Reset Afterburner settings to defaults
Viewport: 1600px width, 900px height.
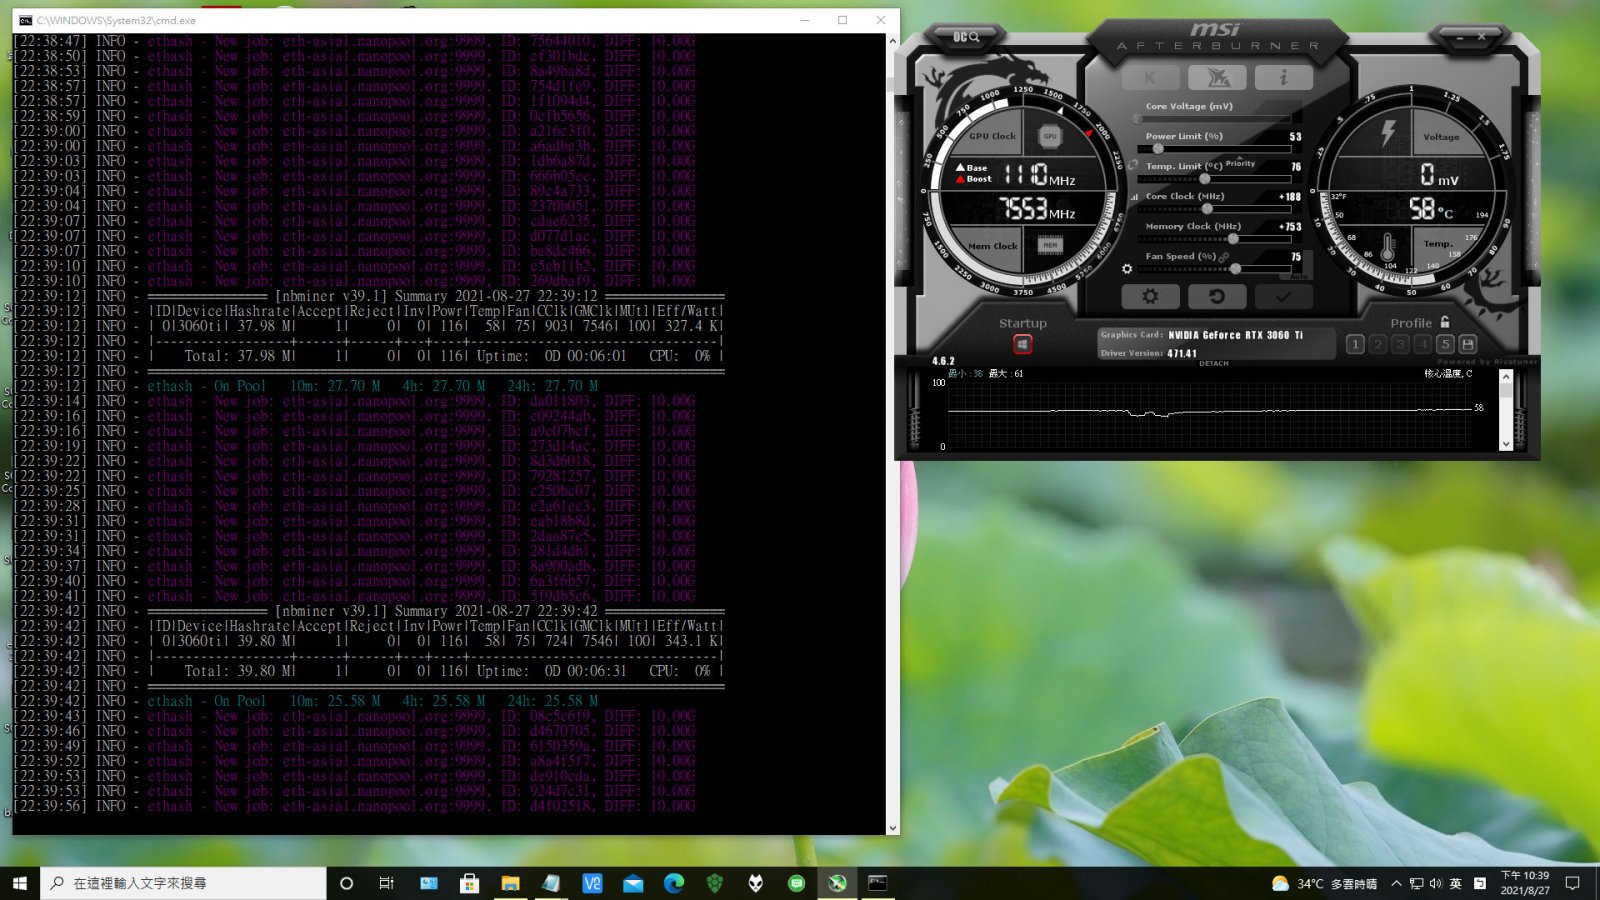(1217, 296)
